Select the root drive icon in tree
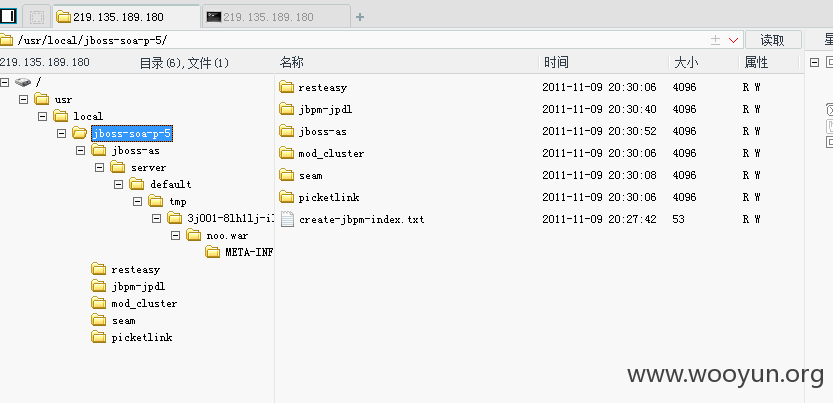Viewport: 833px width, 403px height. click(x=23, y=82)
